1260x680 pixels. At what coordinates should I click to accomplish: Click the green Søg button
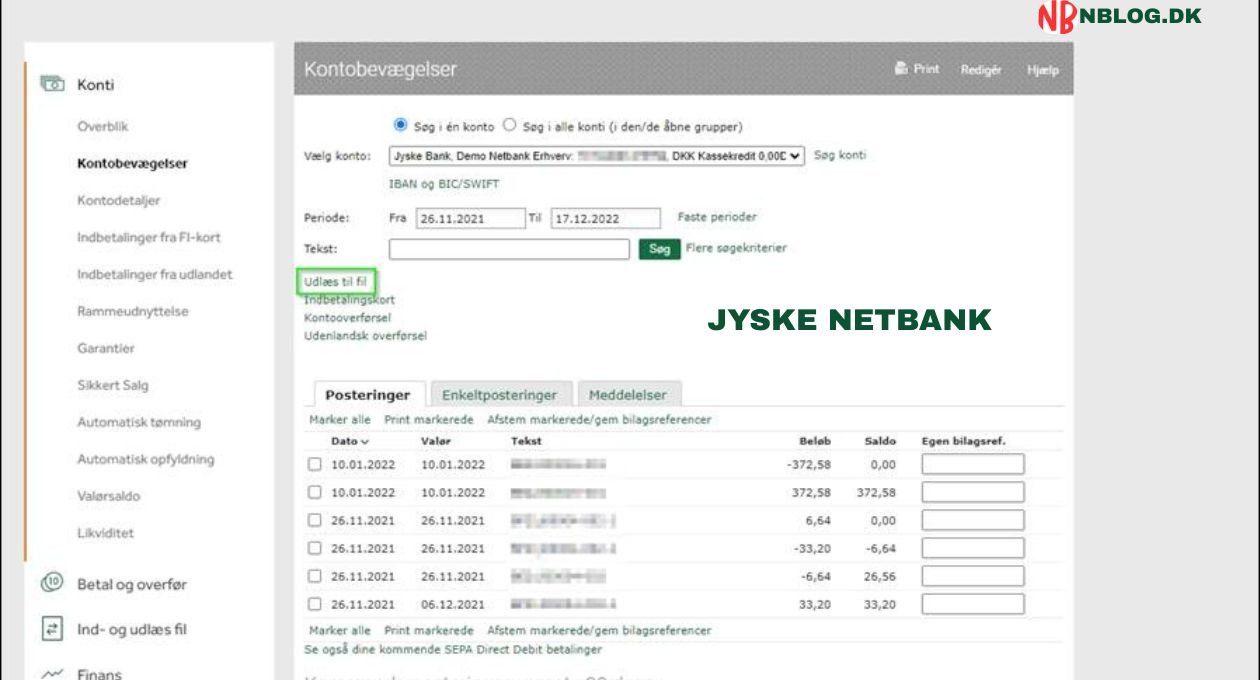click(659, 249)
